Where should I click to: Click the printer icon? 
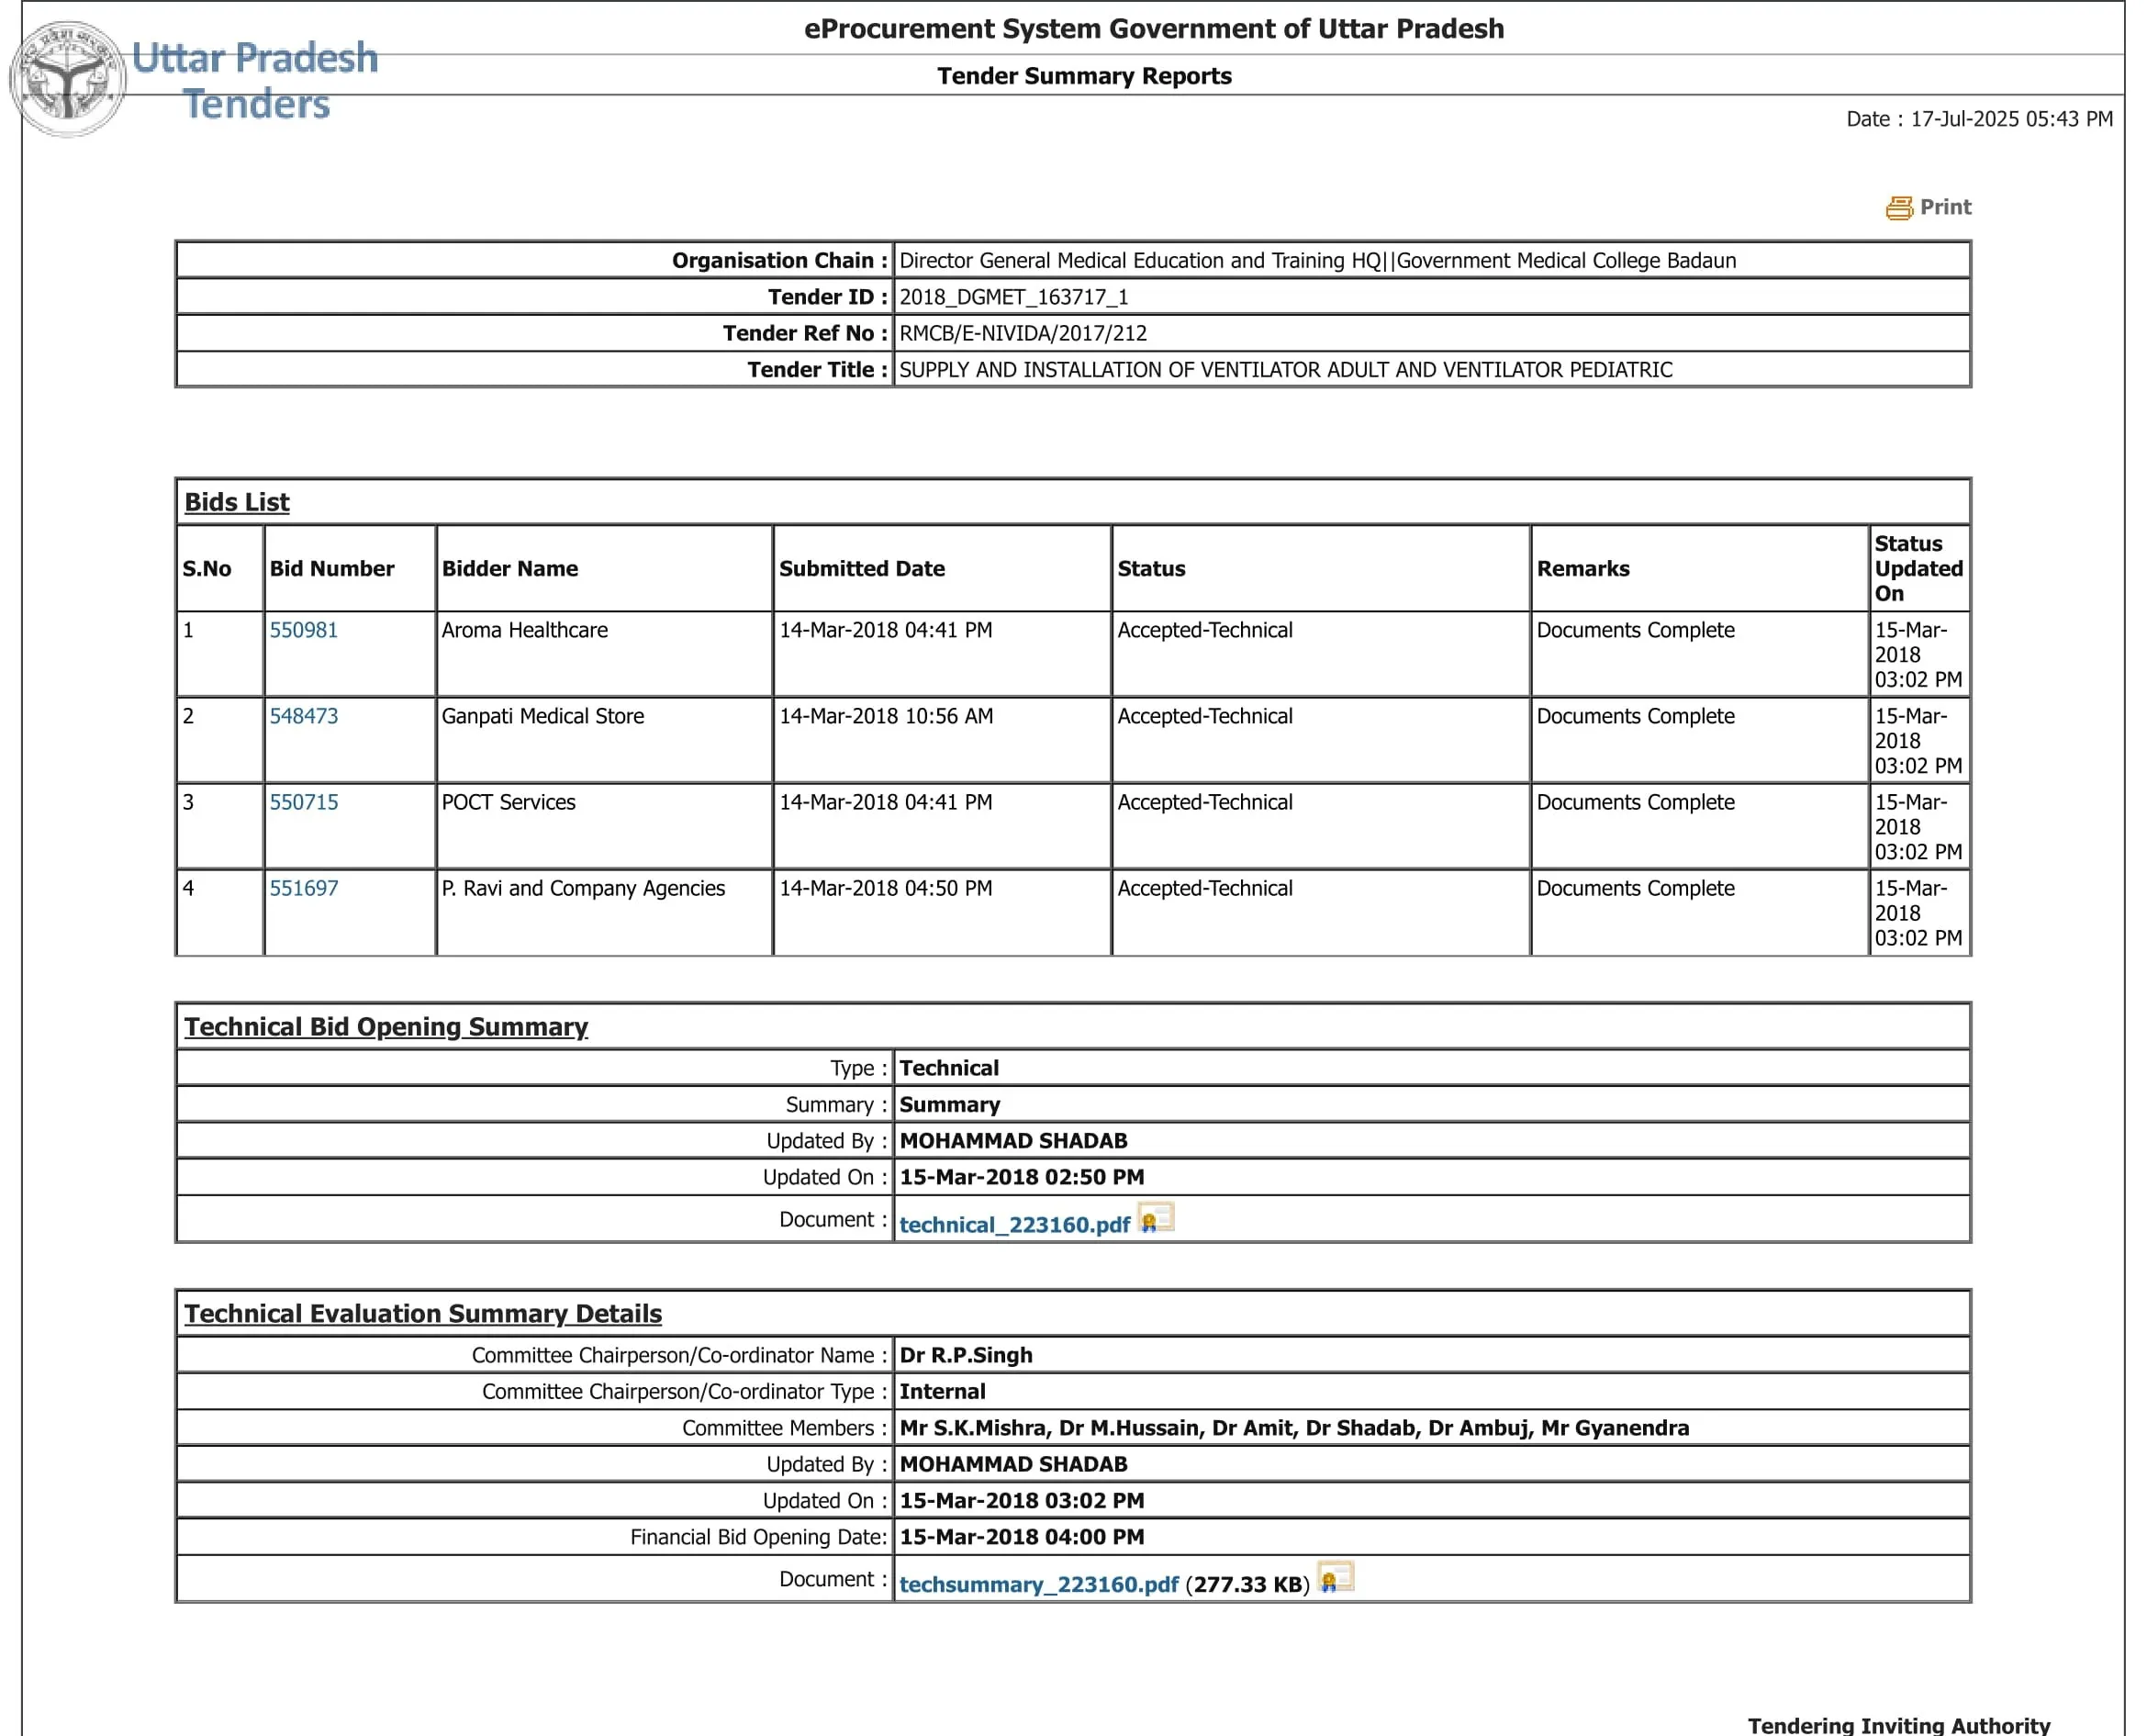1898,207
